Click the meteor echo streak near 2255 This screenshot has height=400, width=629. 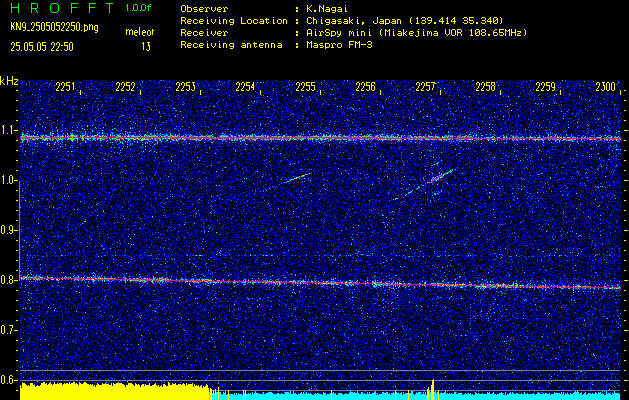pos(297,178)
